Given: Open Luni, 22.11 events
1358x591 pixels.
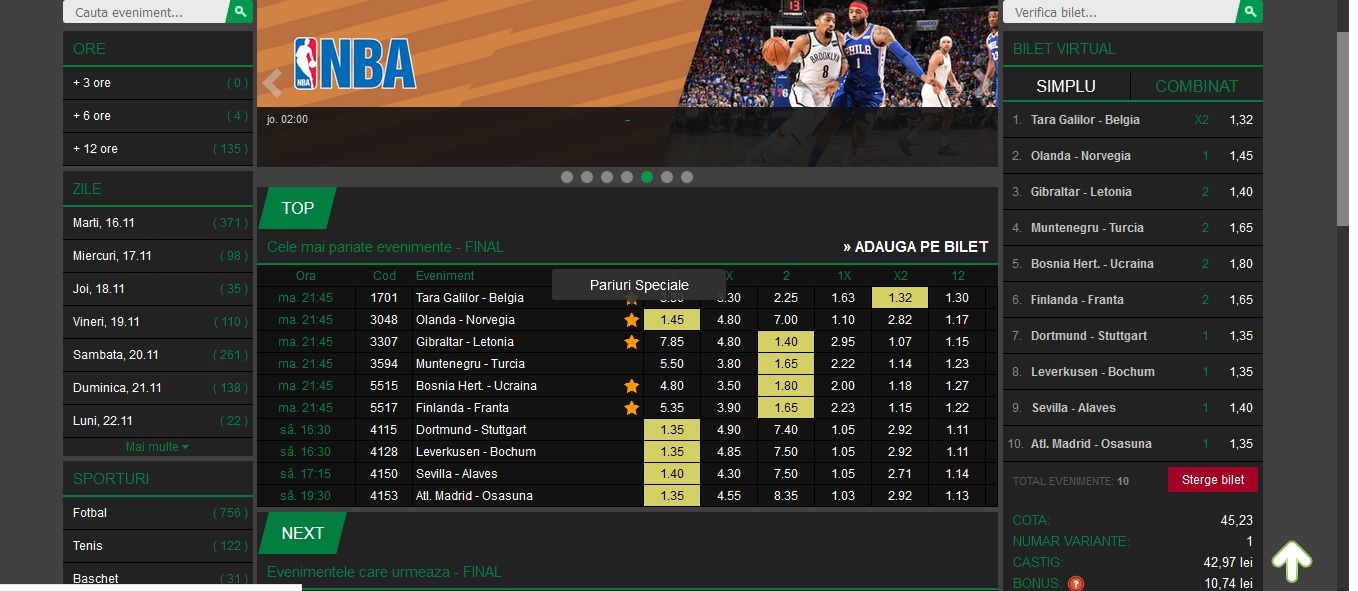Looking at the screenshot, I should 158,421.
